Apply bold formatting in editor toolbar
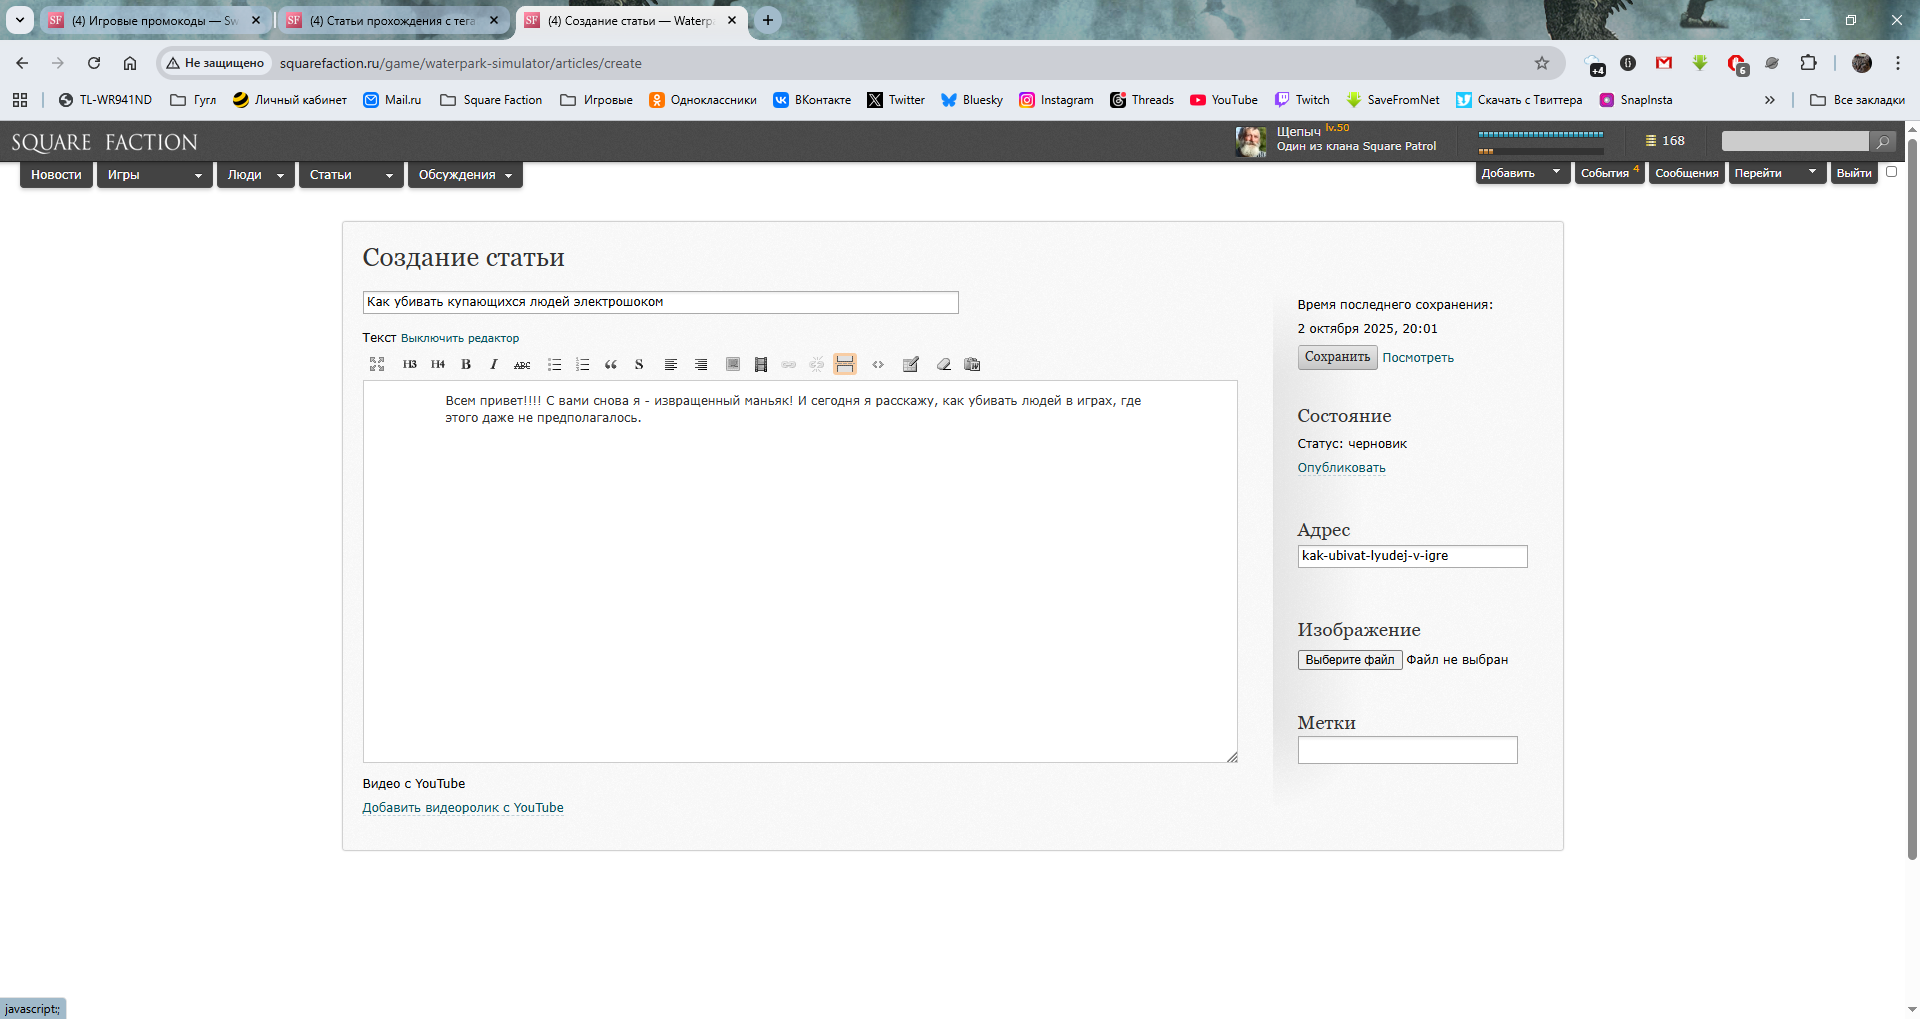 click(466, 364)
